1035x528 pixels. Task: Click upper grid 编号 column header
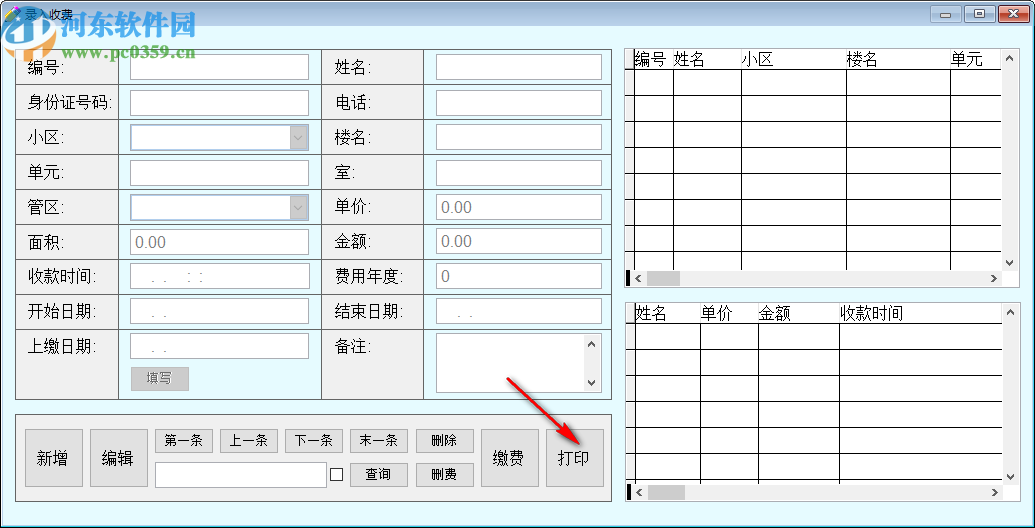(653, 59)
